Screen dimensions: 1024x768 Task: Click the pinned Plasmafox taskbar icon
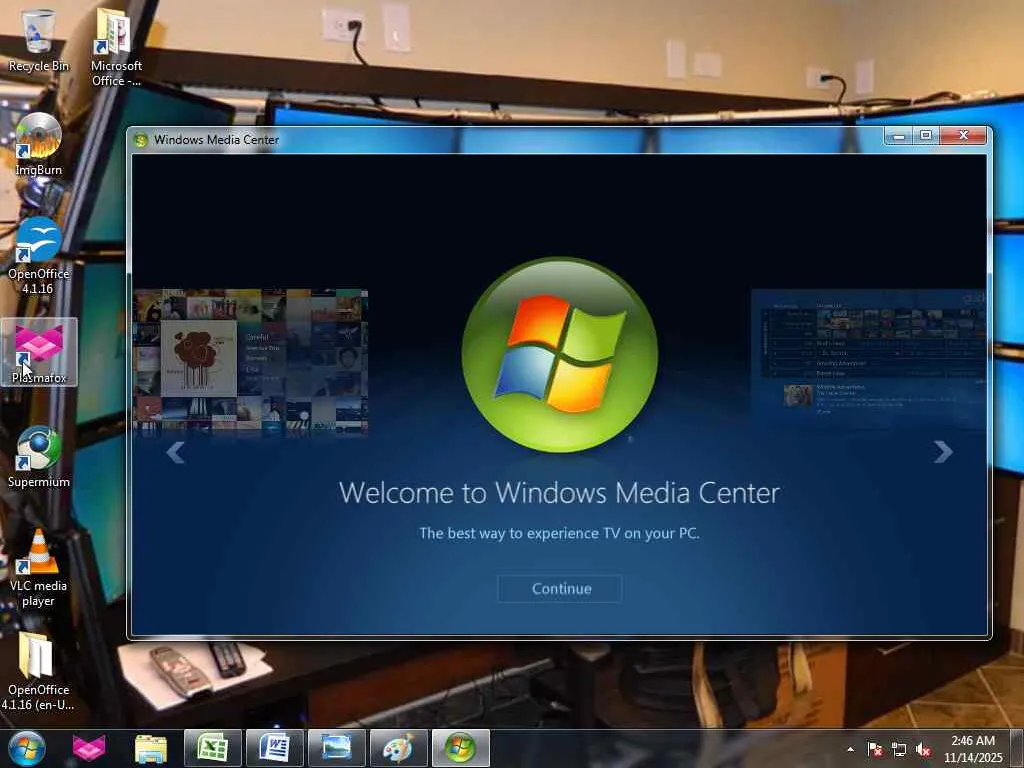point(89,748)
